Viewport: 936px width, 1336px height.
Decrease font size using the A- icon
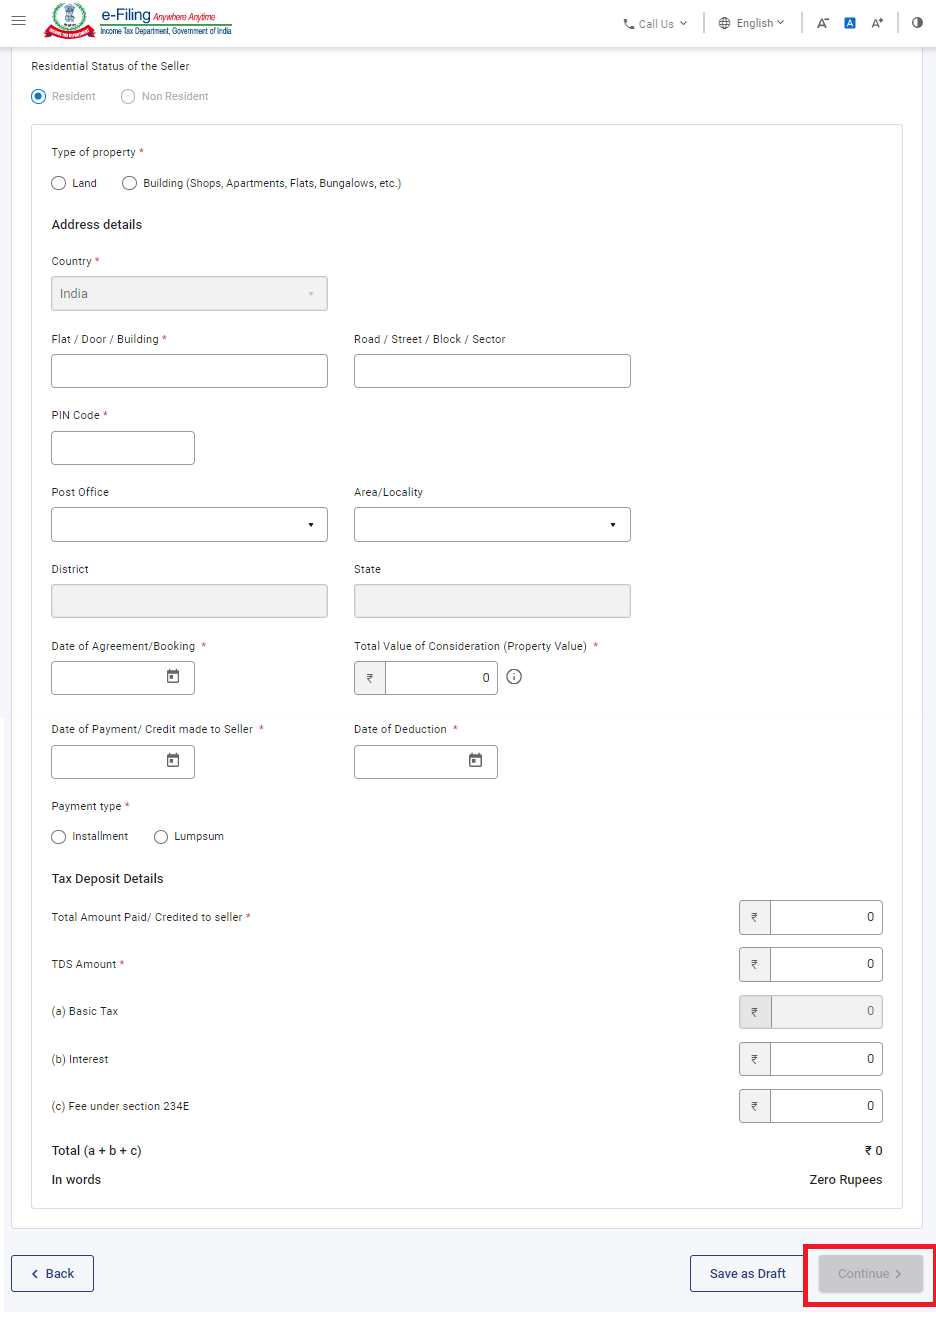tap(822, 22)
